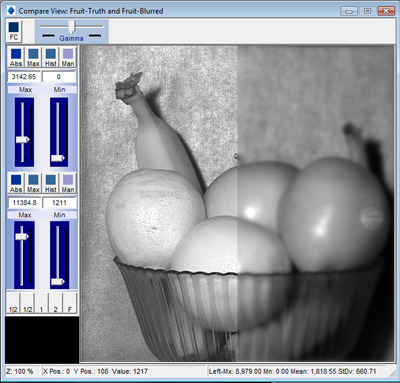Viewport: 400px width, 383px height.
Task: Maximize the Compare View window
Action: (x=367, y=11)
